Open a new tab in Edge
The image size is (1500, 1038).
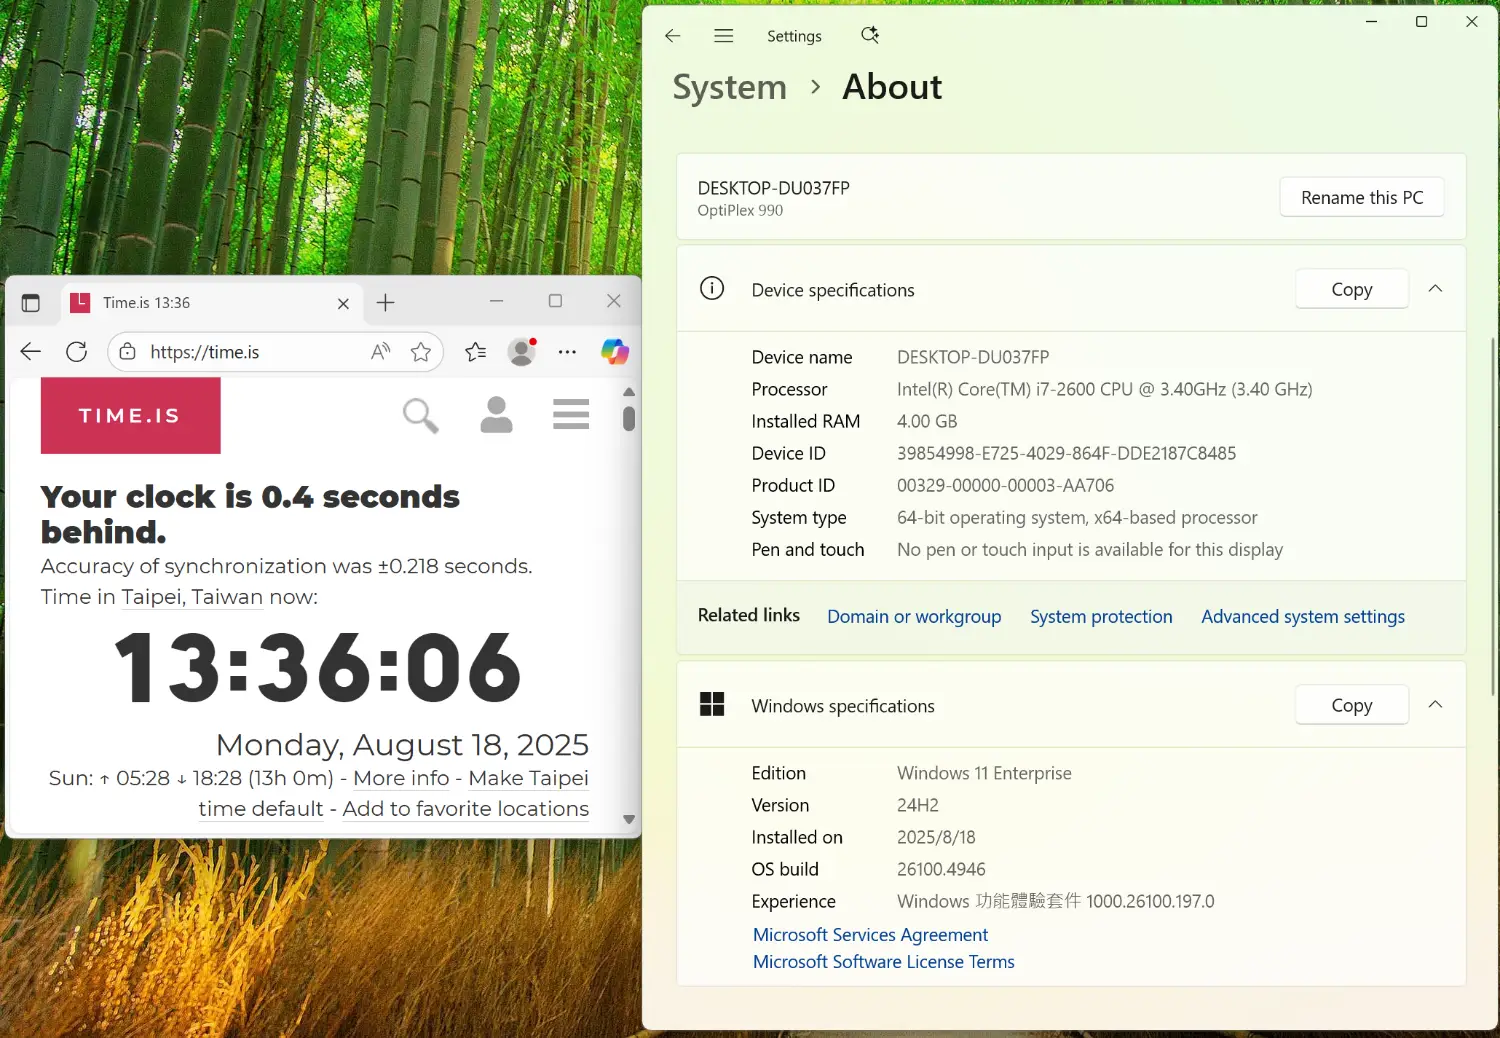click(x=386, y=302)
